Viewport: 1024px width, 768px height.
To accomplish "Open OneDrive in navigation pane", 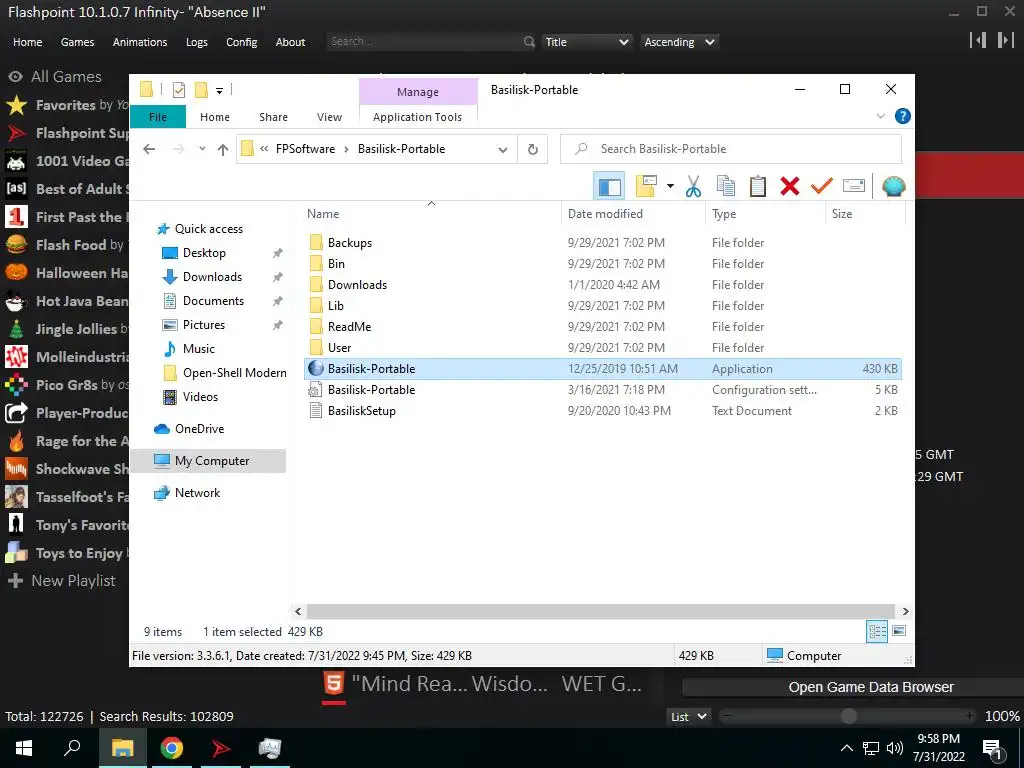I will (199, 429).
